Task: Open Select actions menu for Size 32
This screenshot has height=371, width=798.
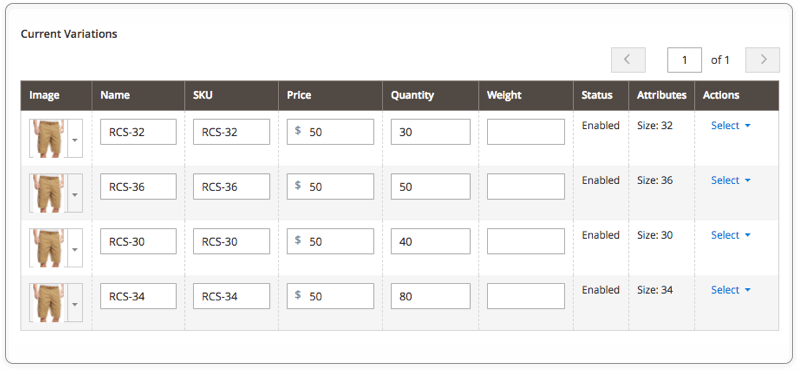Action: (731, 126)
